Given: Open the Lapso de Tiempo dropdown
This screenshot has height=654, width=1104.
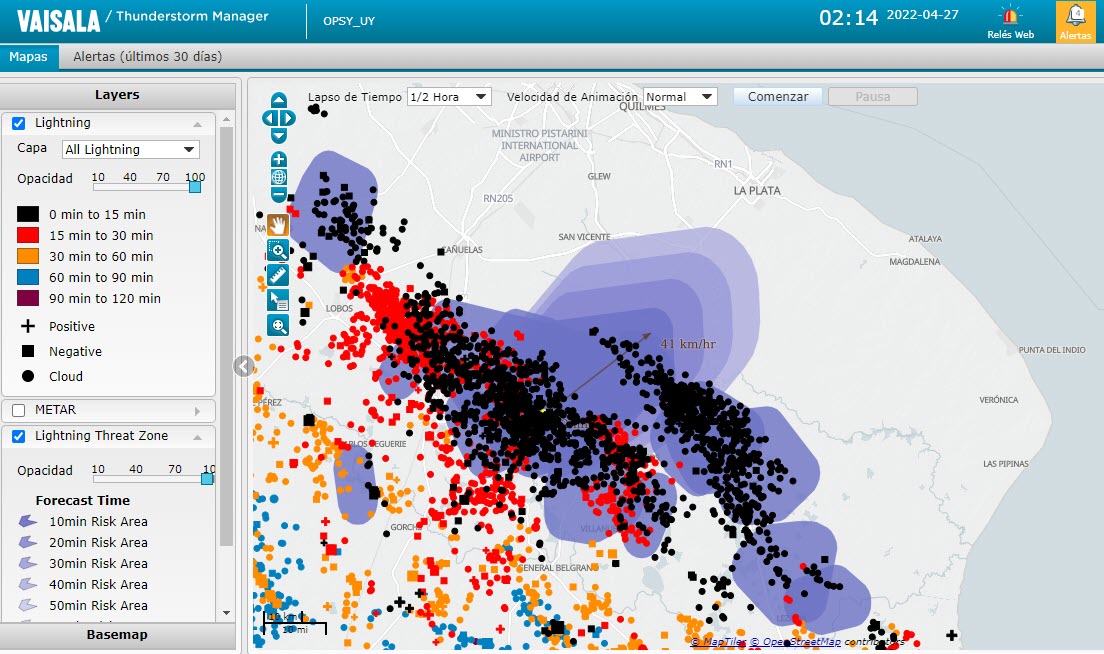Looking at the screenshot, I should coord(448,97).
